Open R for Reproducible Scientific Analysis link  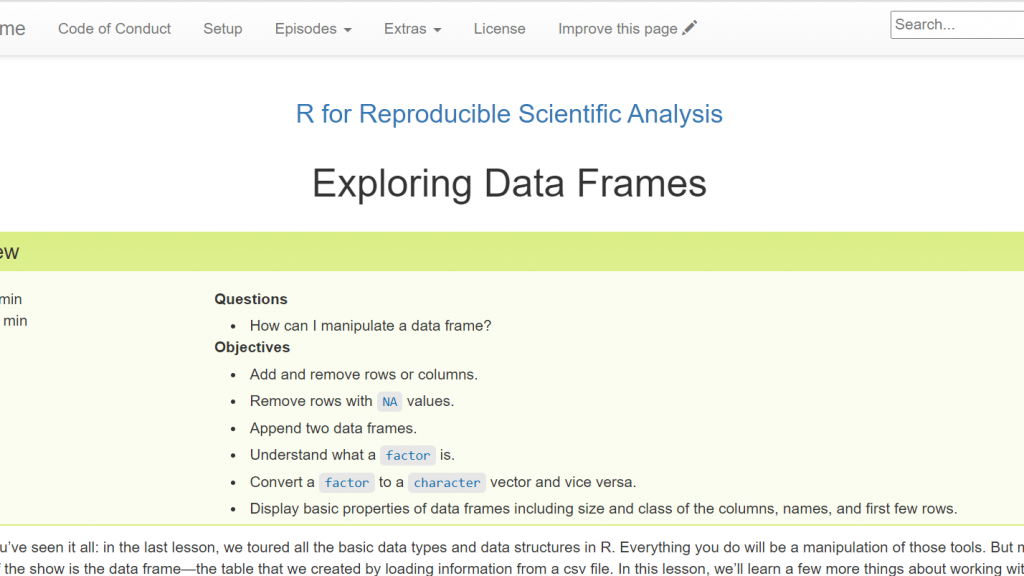point(509,114)
